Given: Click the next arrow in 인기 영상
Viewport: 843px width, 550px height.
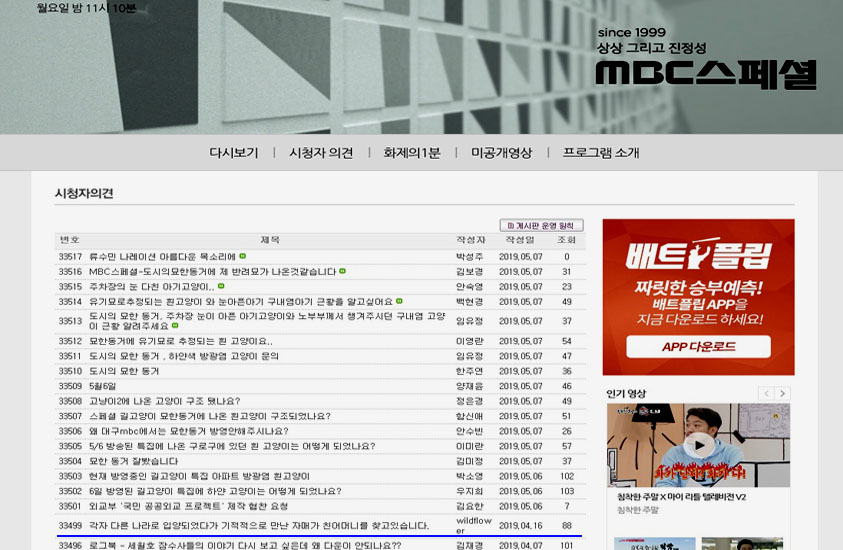Looking at the screenshot, I should [x=782, y=394].
